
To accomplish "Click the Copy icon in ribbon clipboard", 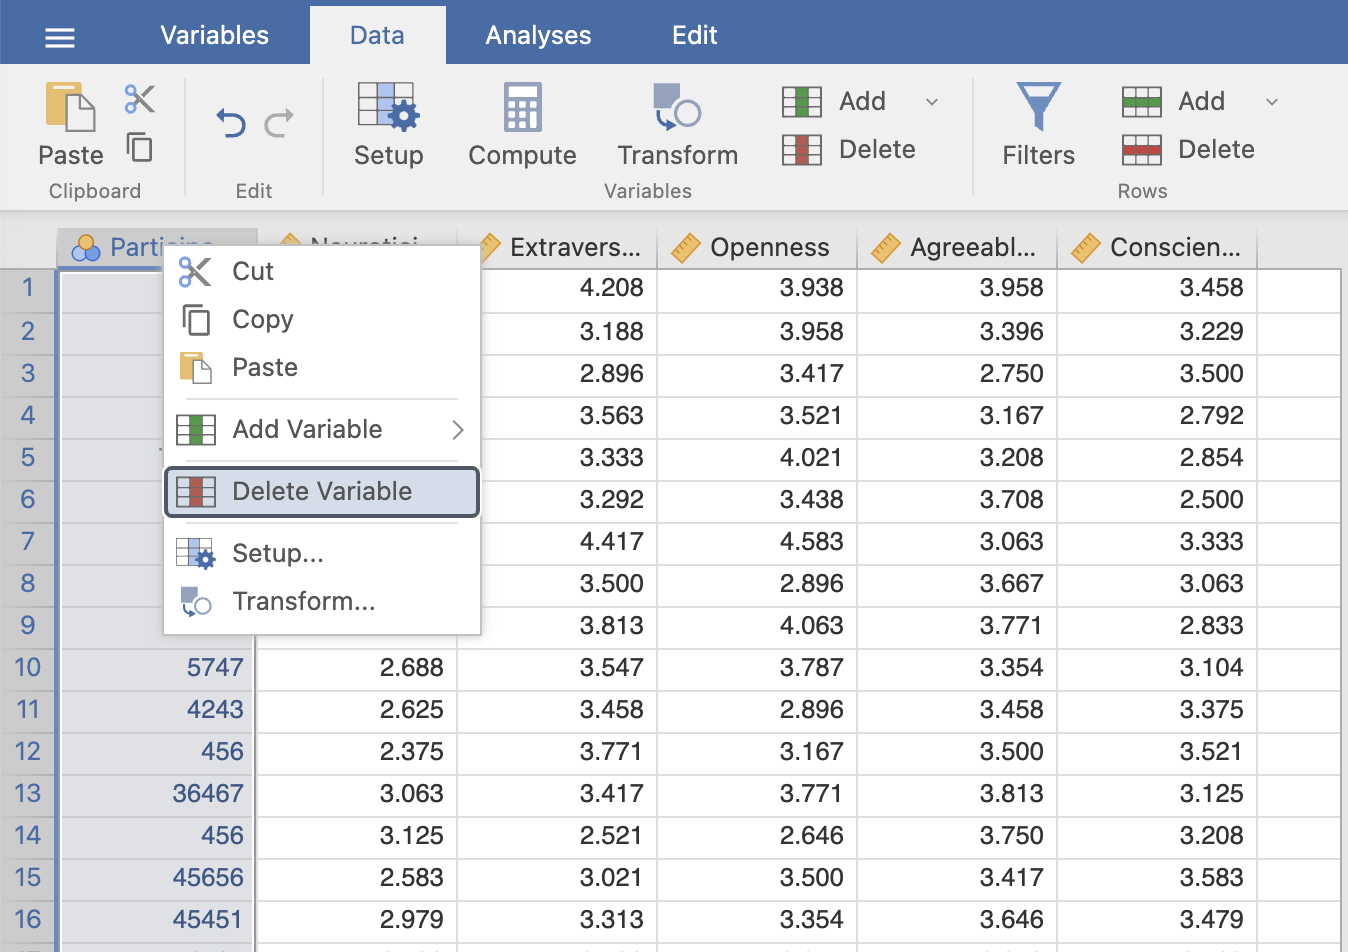I will 140,148.
